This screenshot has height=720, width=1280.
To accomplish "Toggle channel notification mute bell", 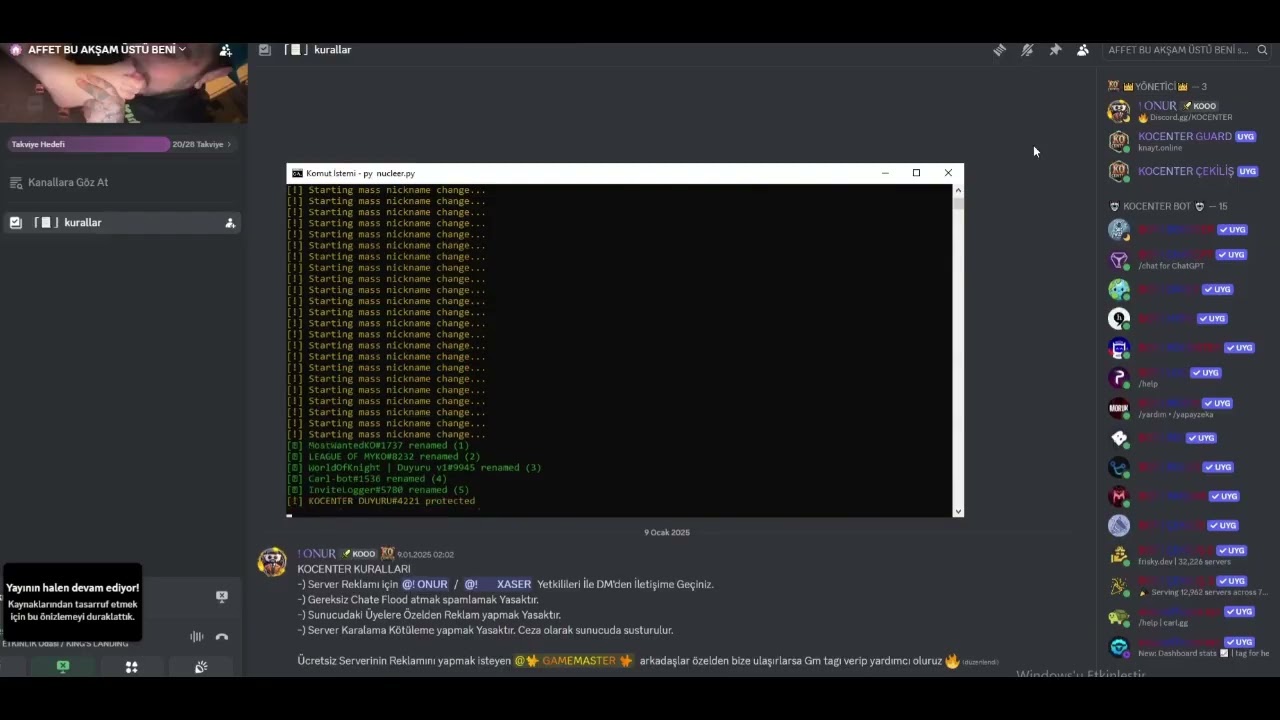I will pyautogui.click(x=1027, y=50).
